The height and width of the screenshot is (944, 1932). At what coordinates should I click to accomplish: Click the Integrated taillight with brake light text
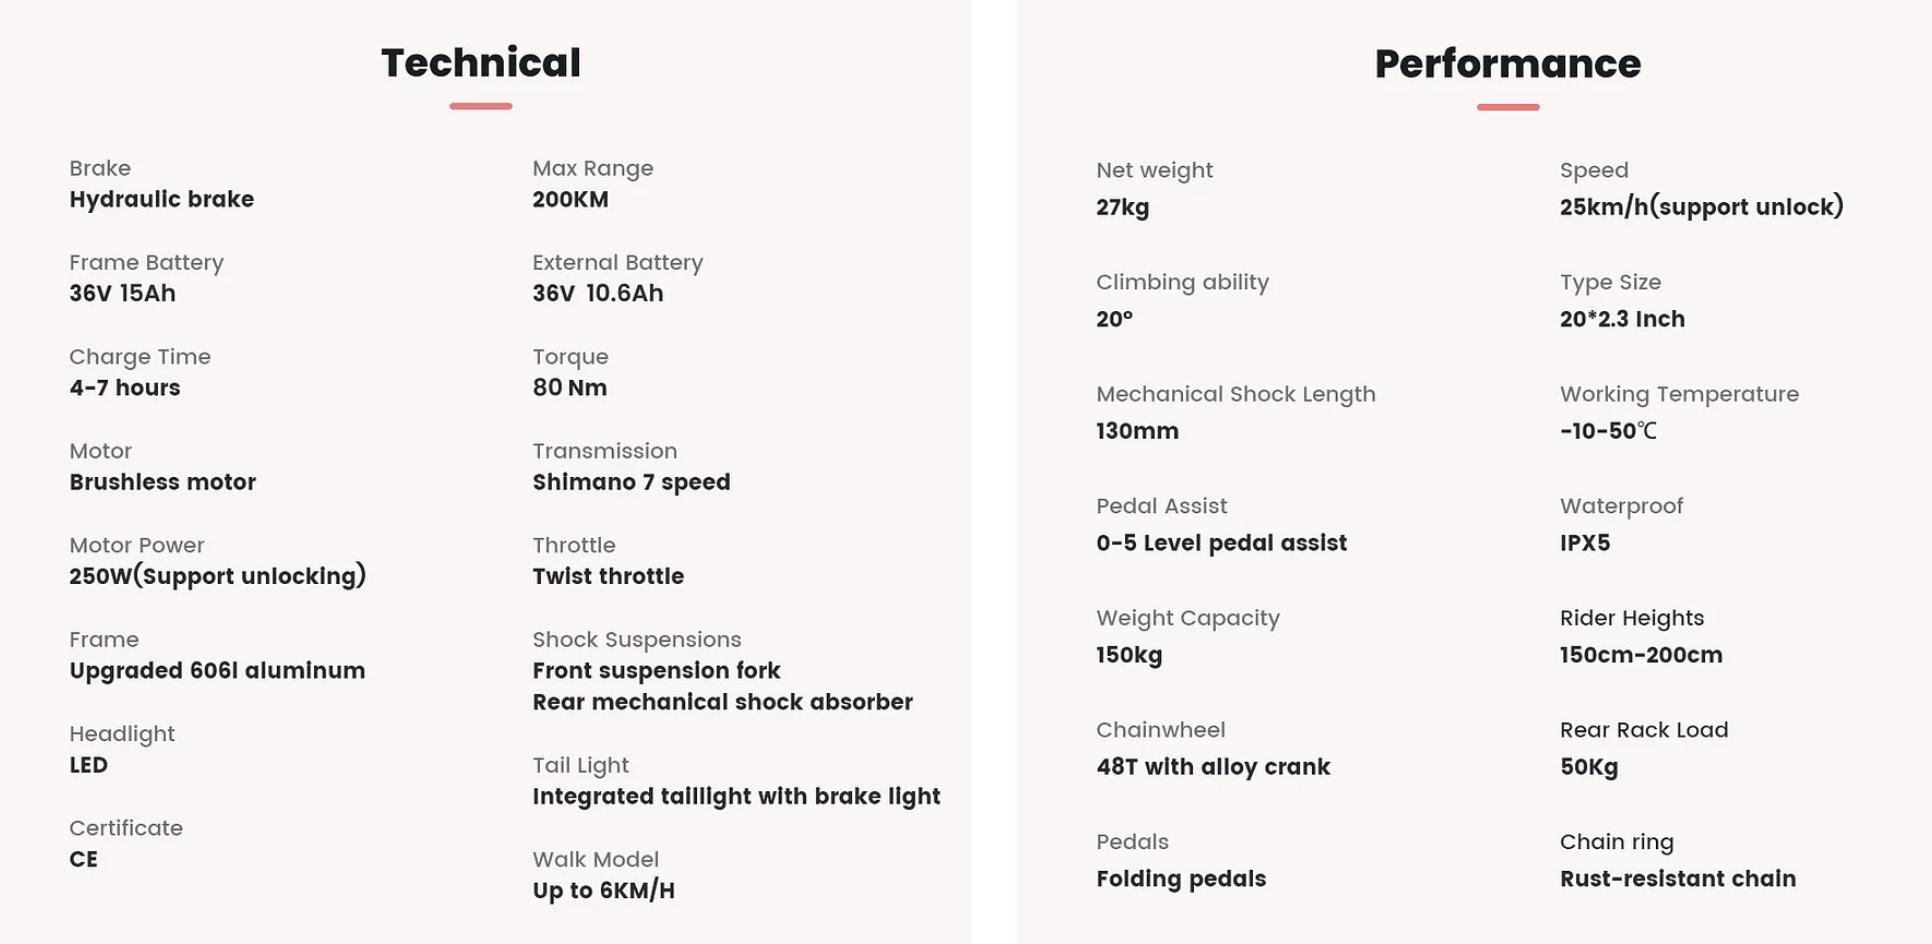[736, 797]
